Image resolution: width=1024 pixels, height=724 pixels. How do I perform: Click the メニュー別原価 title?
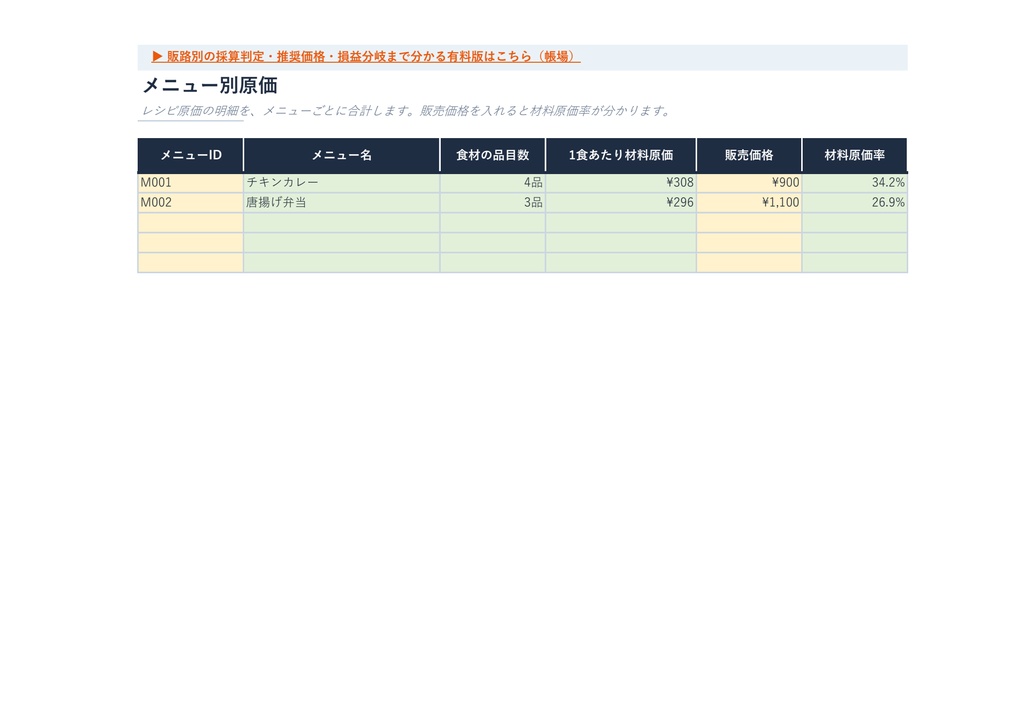click(x=210, y=86)
